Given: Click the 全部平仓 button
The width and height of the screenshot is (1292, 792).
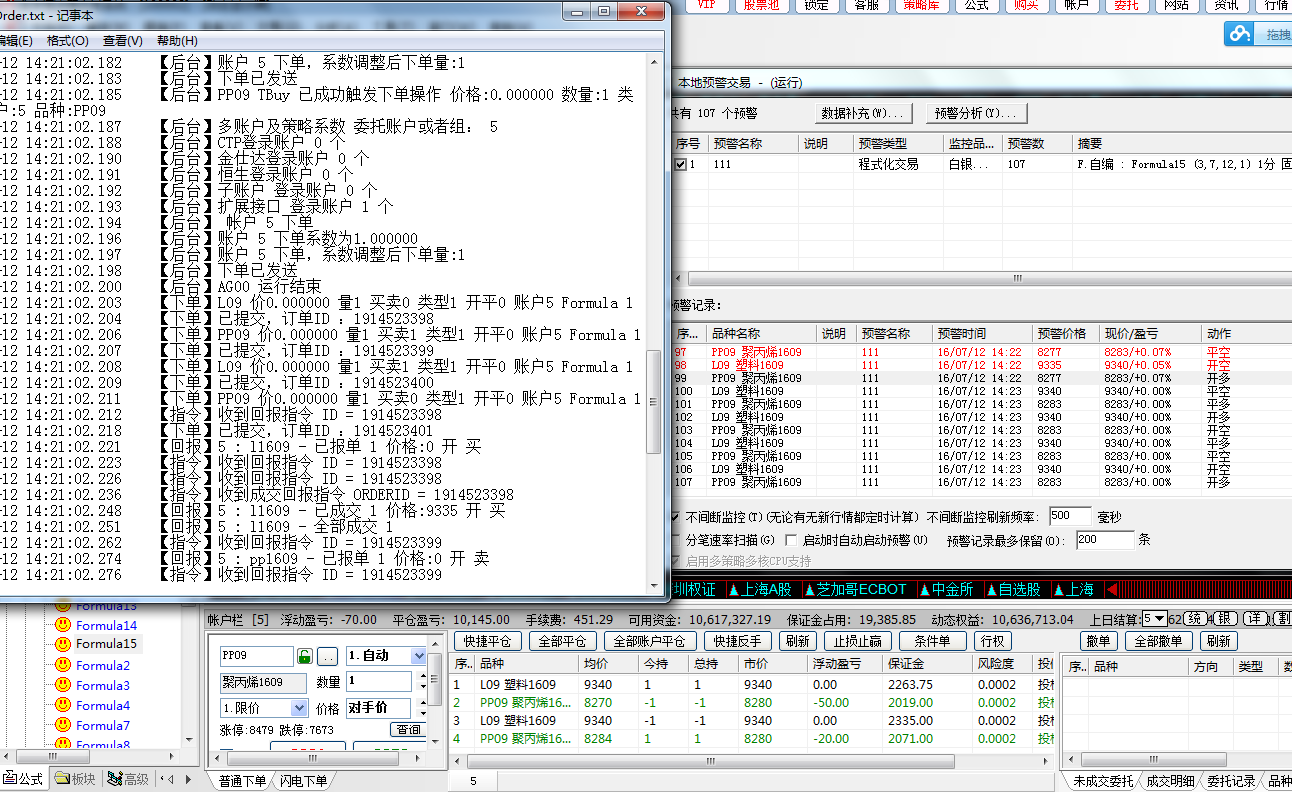Looking at the screenshot, I should pos(561,641).
